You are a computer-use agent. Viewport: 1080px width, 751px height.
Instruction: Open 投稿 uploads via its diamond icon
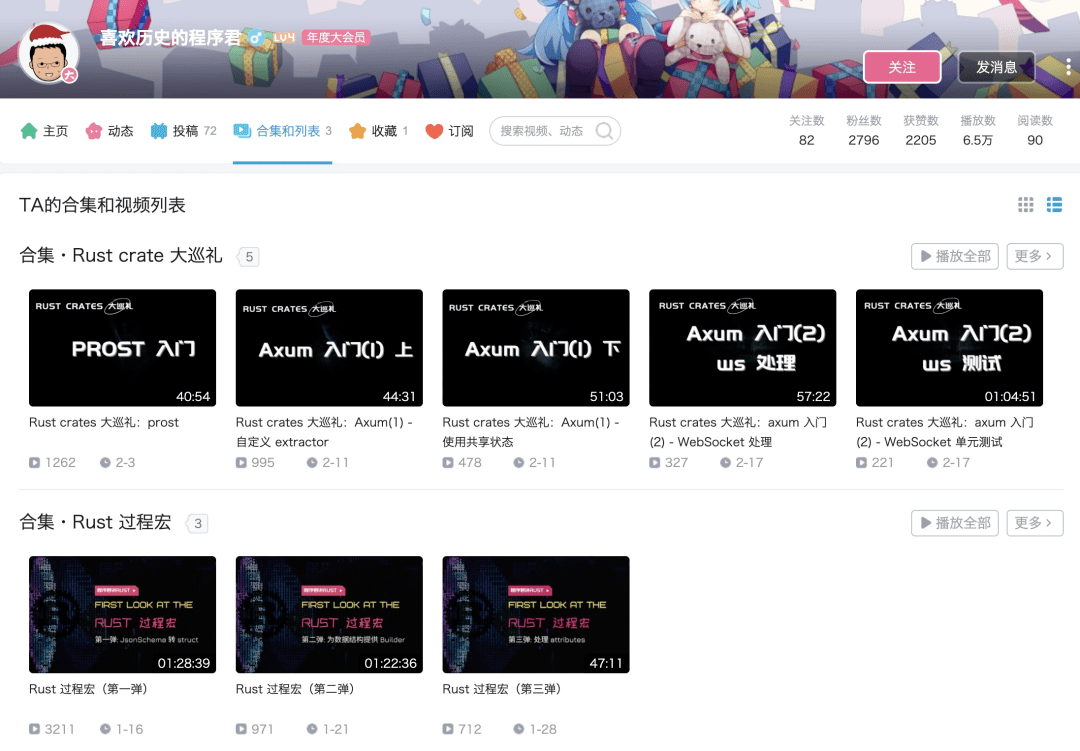point(160,130)
